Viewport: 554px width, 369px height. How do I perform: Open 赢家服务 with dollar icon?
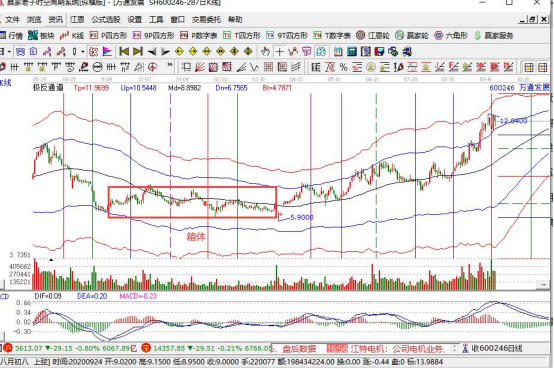(x=494, y=35)
